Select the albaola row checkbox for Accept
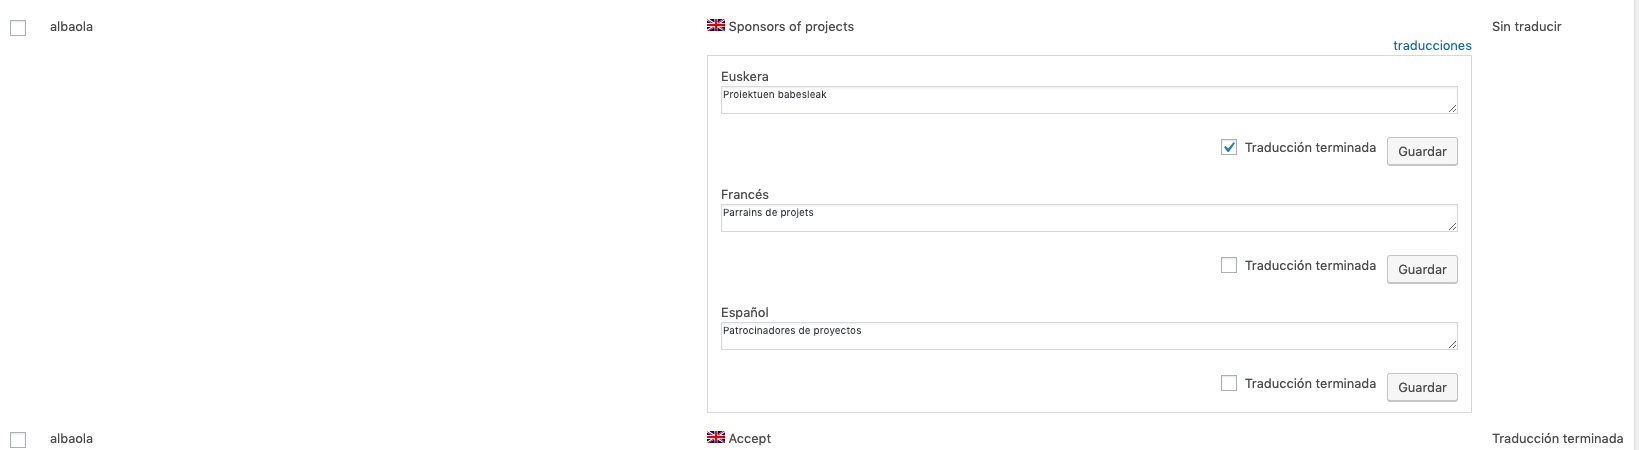This screenshot has width=1639, height=450. pos(18,440)
